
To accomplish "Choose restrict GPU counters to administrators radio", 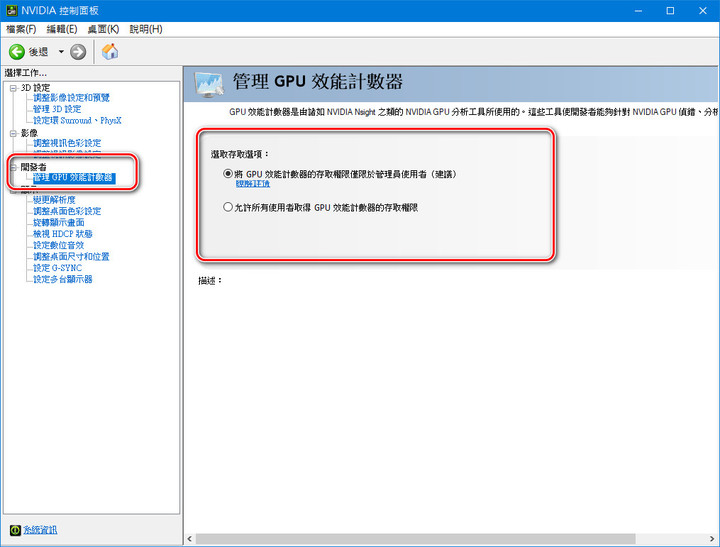I will click(228, 174).
